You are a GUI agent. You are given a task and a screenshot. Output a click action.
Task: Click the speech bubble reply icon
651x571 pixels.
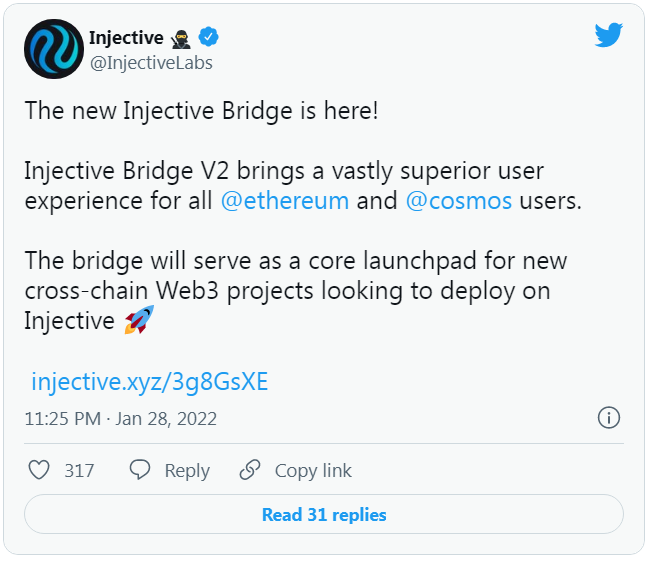140,470
